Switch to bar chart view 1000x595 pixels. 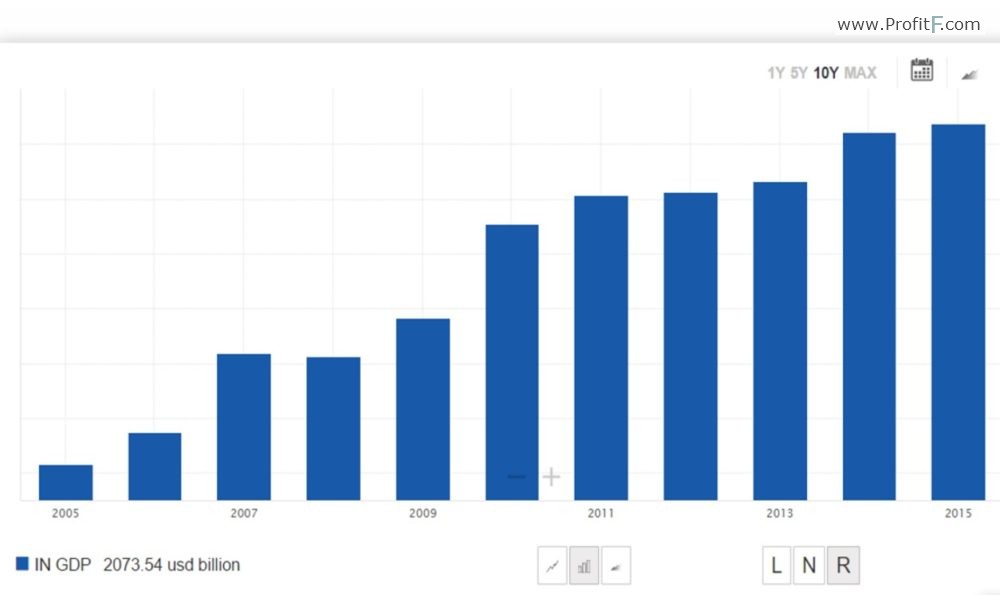(584, 565)
